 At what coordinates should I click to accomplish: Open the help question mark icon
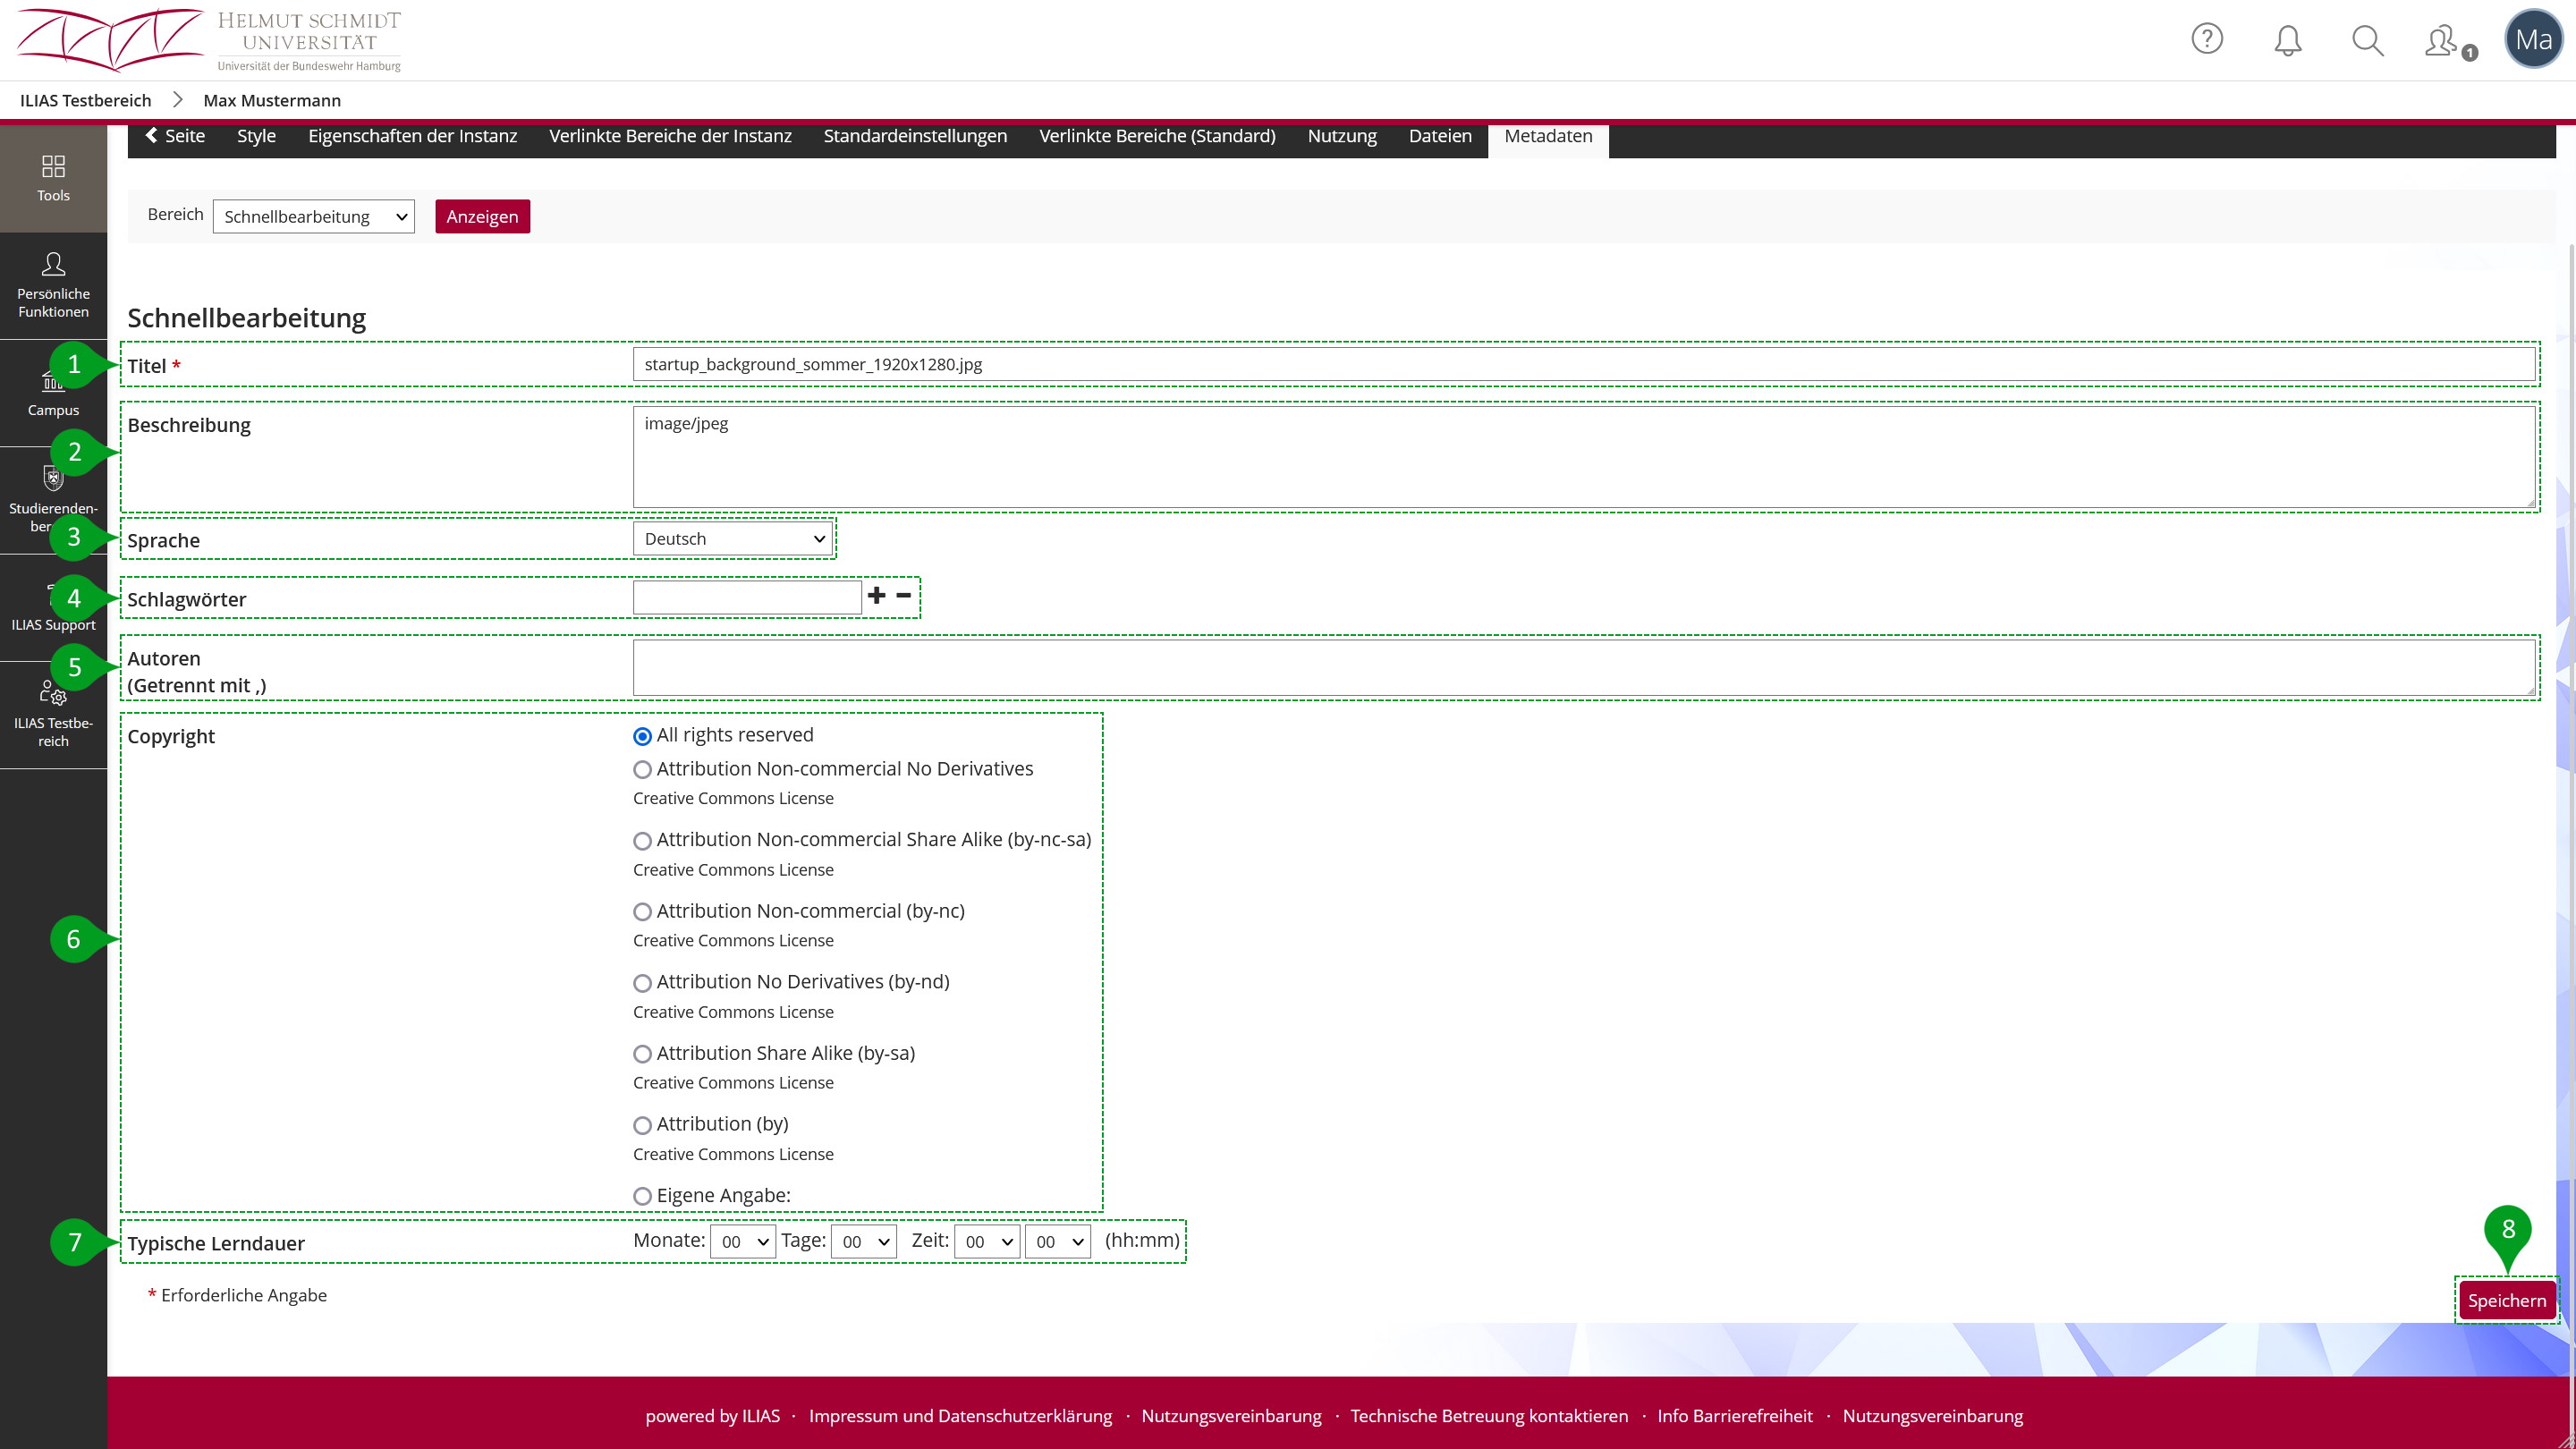(2207, 39)
